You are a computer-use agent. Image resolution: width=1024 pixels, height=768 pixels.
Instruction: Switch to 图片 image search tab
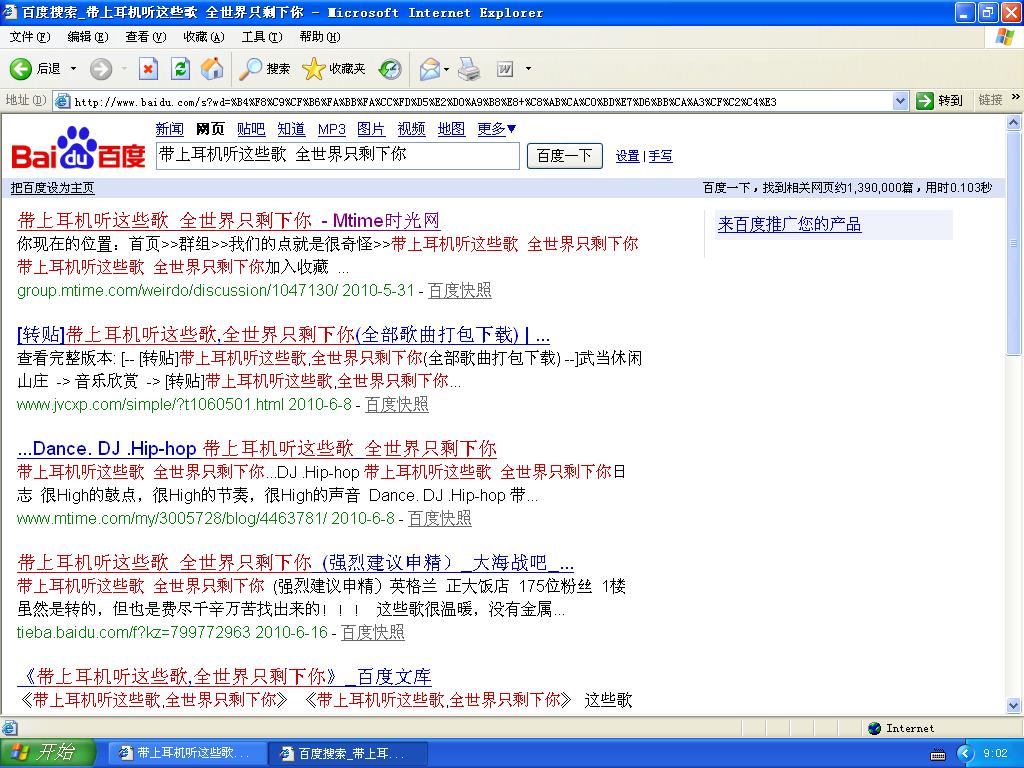click(371, 129)
